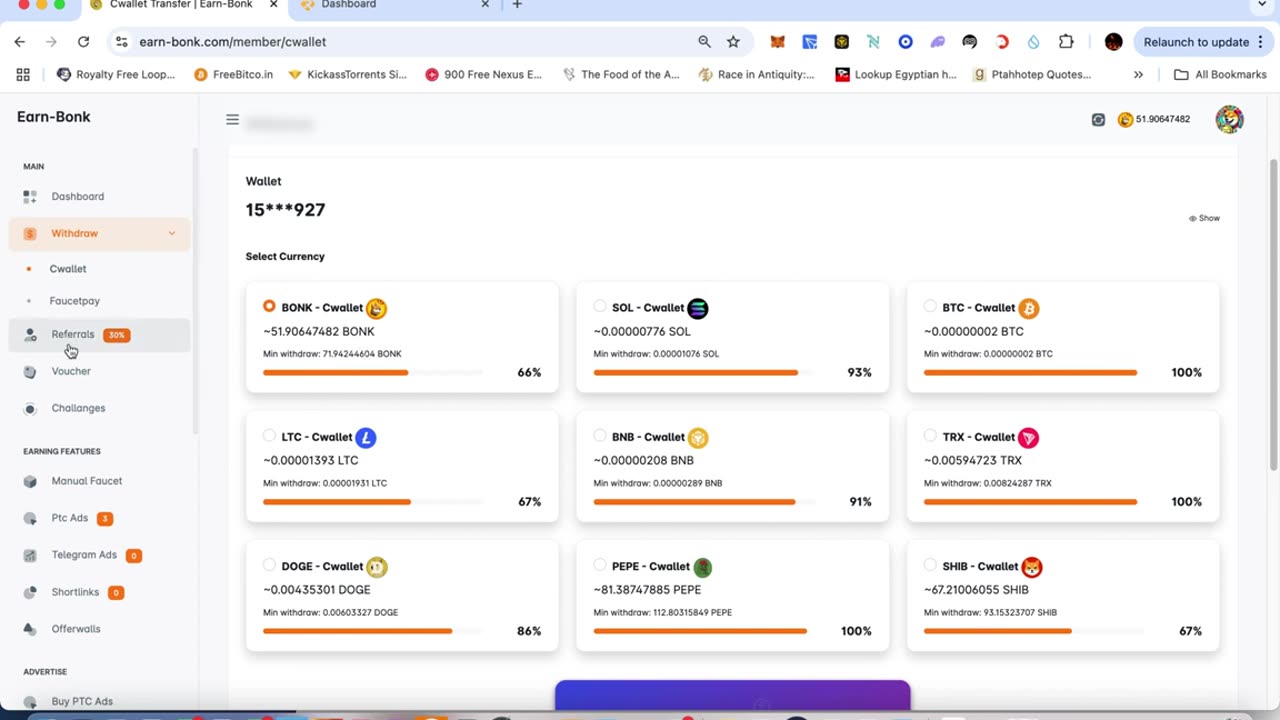Click the Offerwalls icon
This screenshot has width=1280, height=720.
coord(30,630)
